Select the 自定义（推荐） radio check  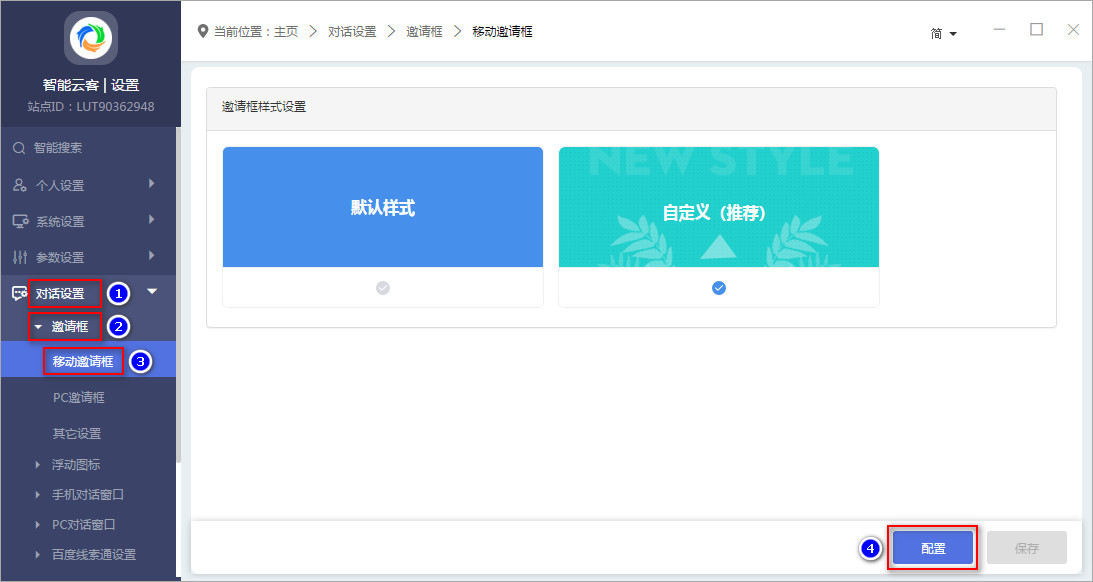(x=719, y=288)
